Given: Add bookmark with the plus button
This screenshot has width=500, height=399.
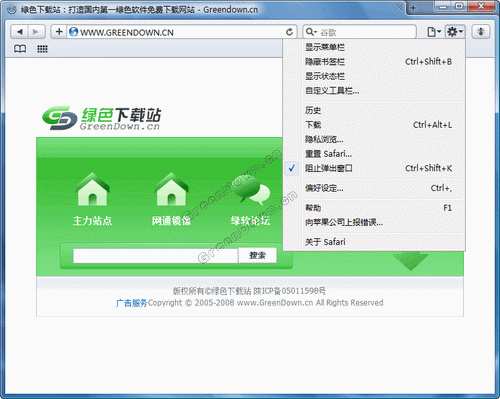Looking at the screenshot, I should click(59, 32).
